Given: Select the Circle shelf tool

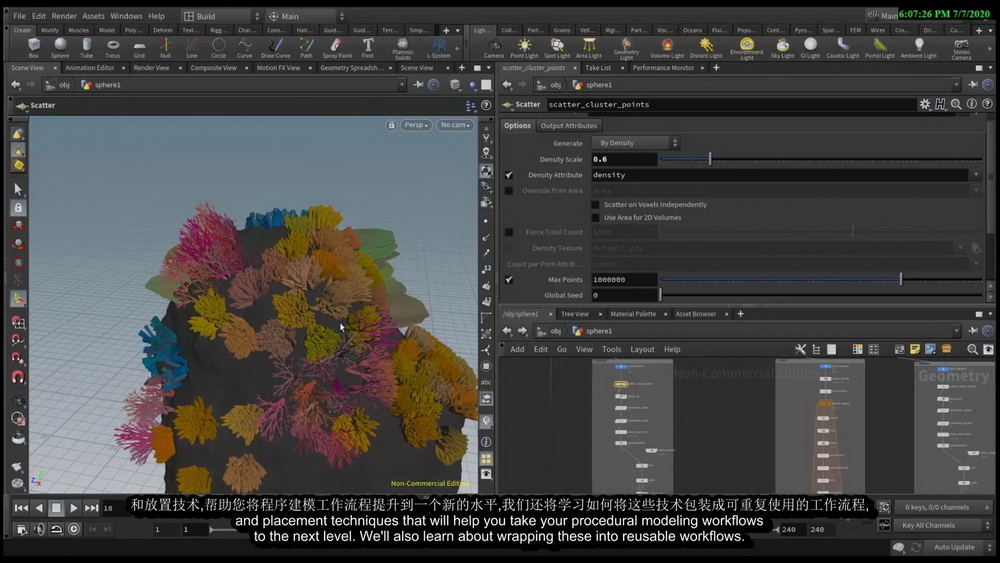Looking at the screenshot, I should click(x=218, y=48).
